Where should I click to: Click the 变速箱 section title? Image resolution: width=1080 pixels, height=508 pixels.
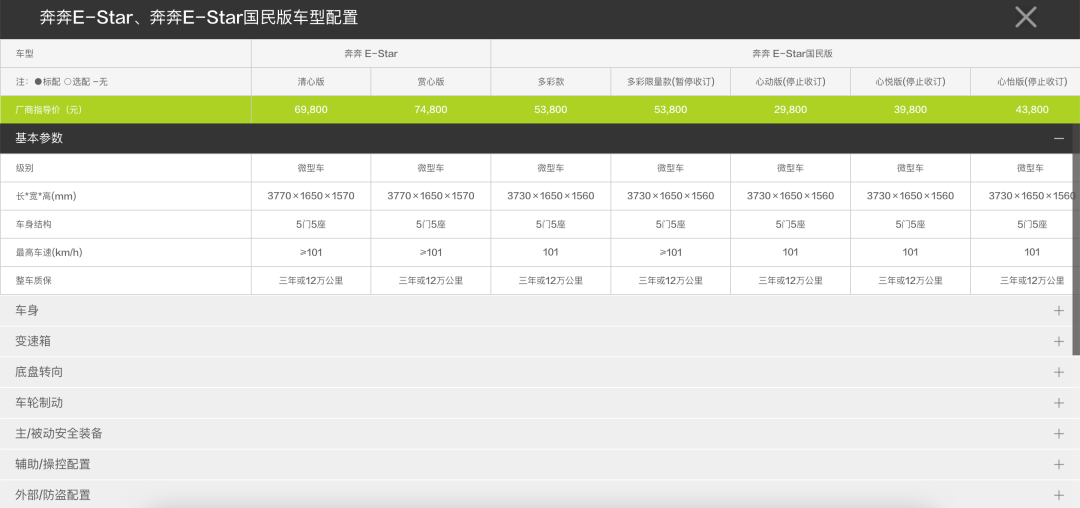tap(33, 341)
